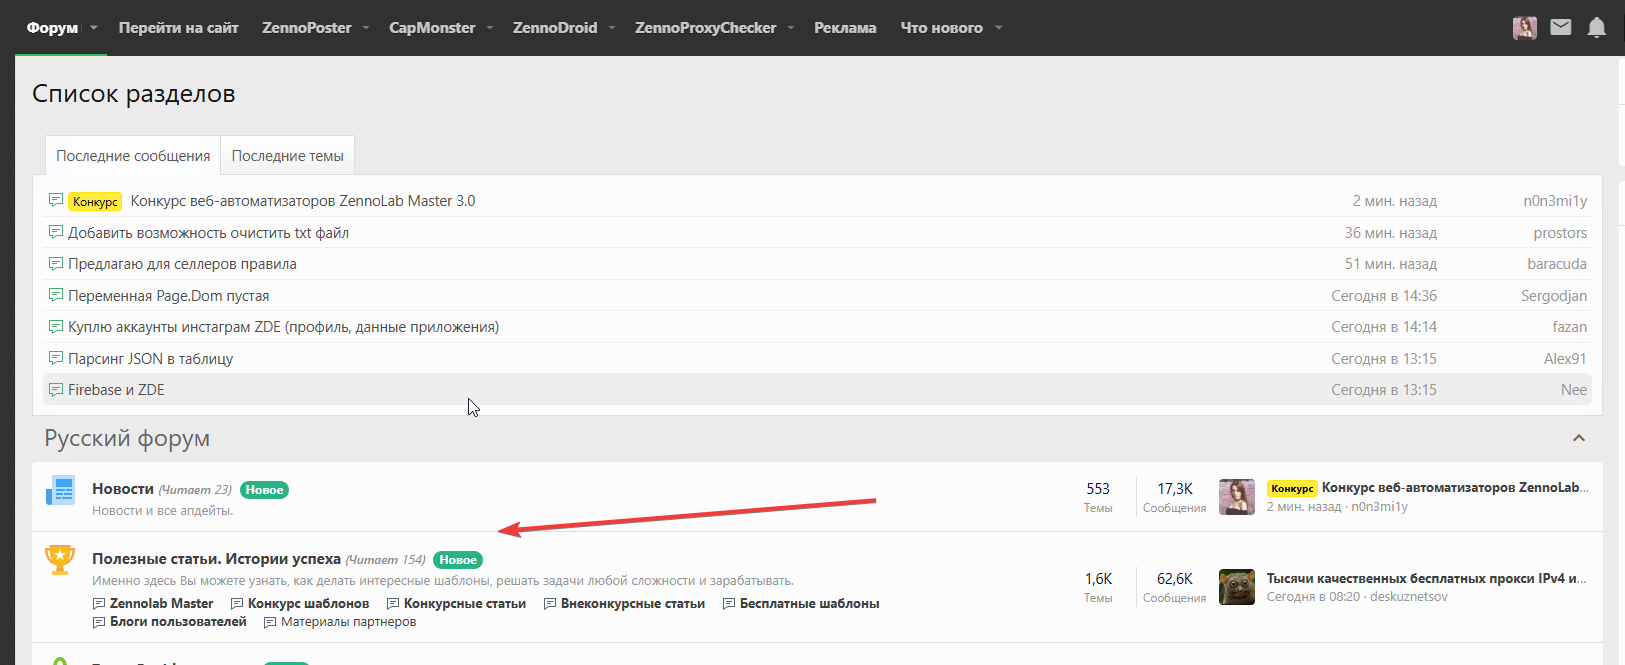The height and width of the screenshot is (665, 1625).
Task: Expand the ZennoProxyChecker menu arrow
Action: (x=791, y=28)
